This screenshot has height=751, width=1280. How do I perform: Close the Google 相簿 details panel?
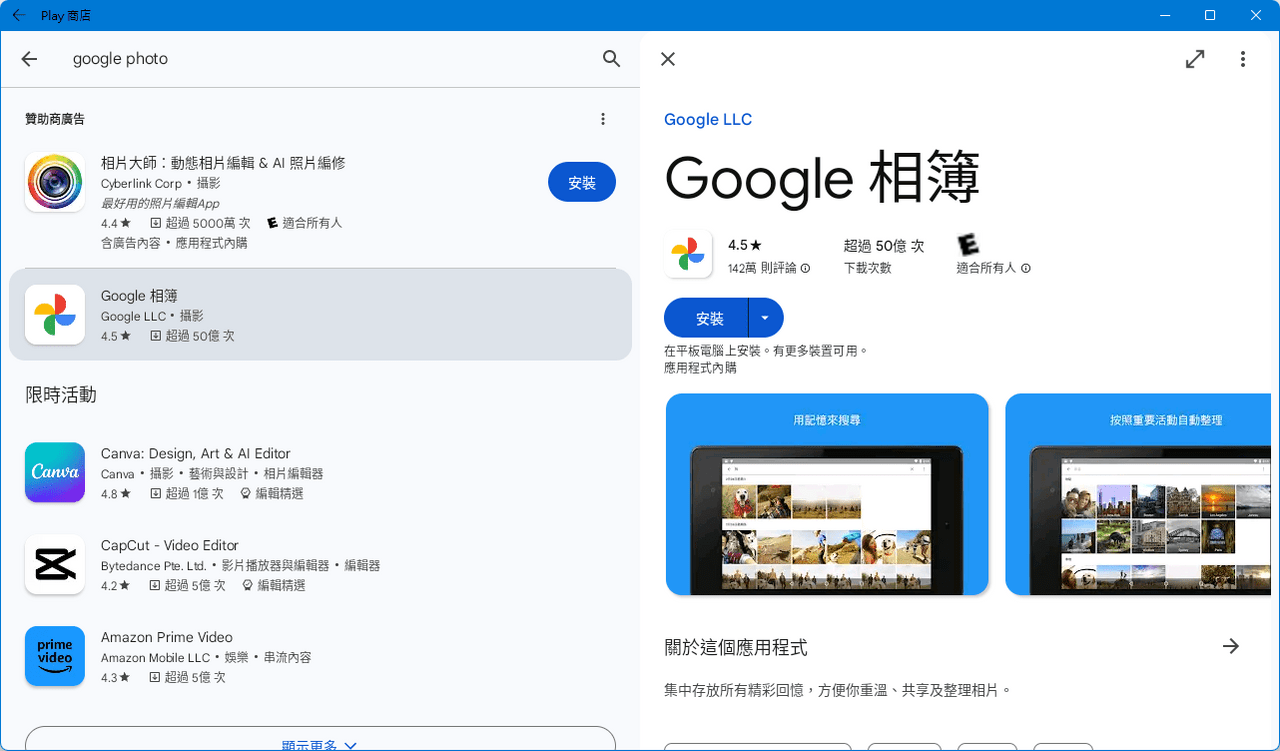pyautogui.click(x=668, y=59)
